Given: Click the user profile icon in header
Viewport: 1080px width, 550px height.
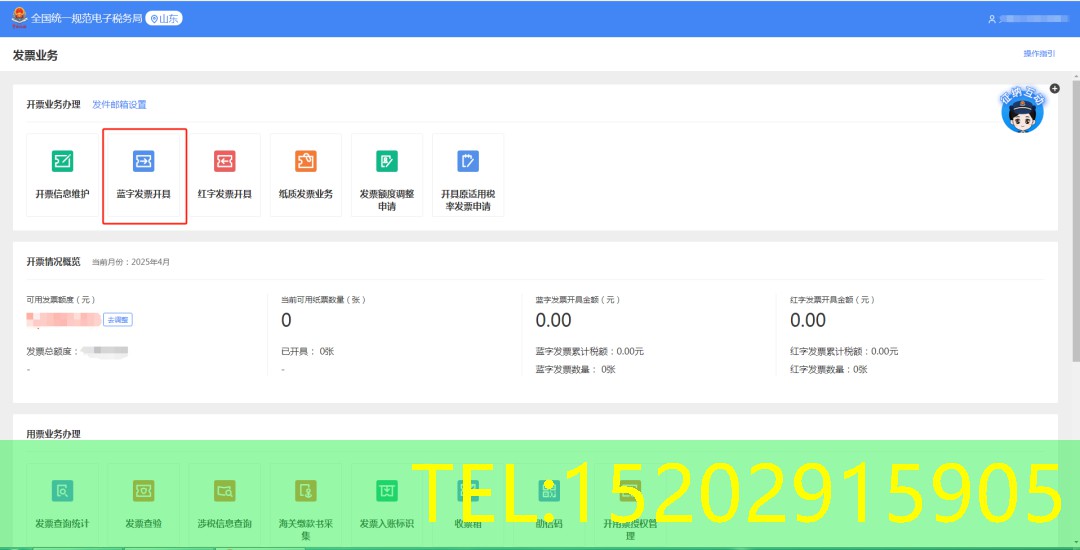Looking at the screenshot, I should [x=992, y=19].
